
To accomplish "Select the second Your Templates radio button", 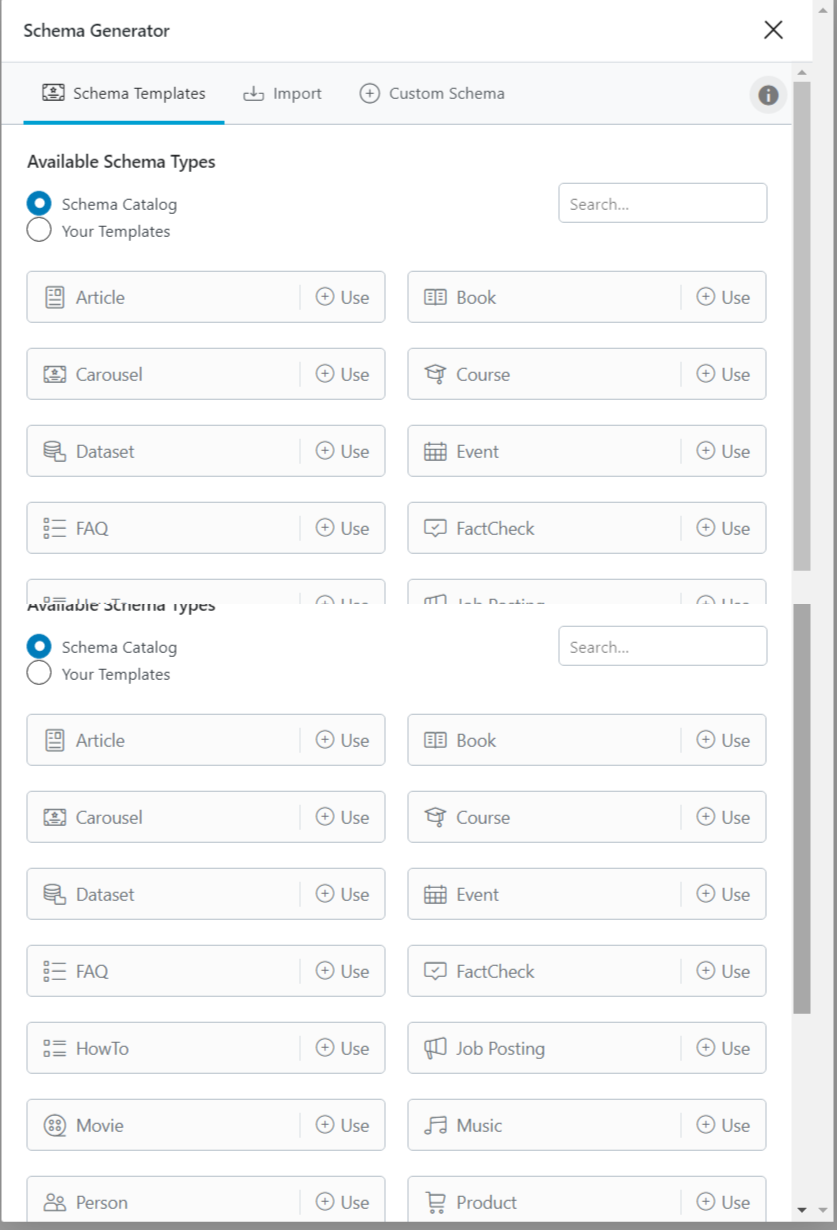I will (39, 674).
